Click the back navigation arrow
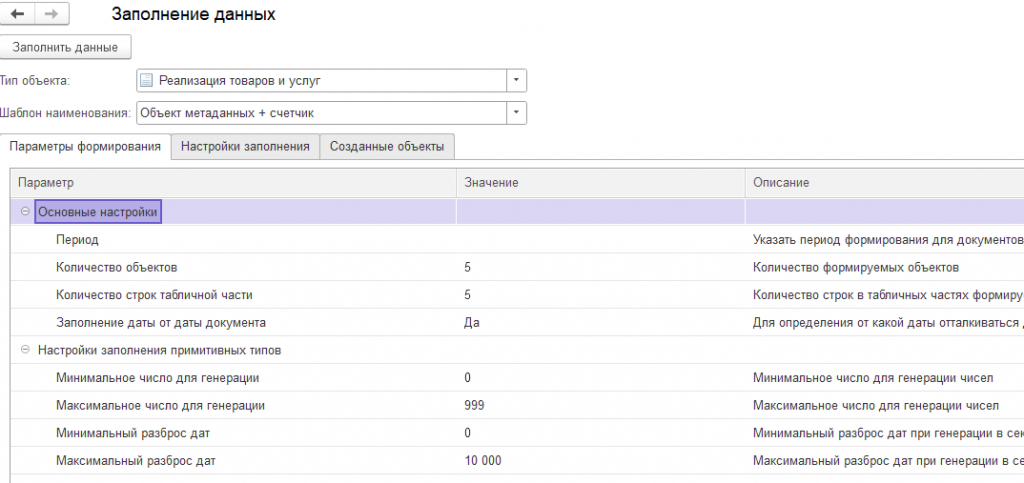The width and height of the screenshot is (1024, 483). [x=17, y=14]
